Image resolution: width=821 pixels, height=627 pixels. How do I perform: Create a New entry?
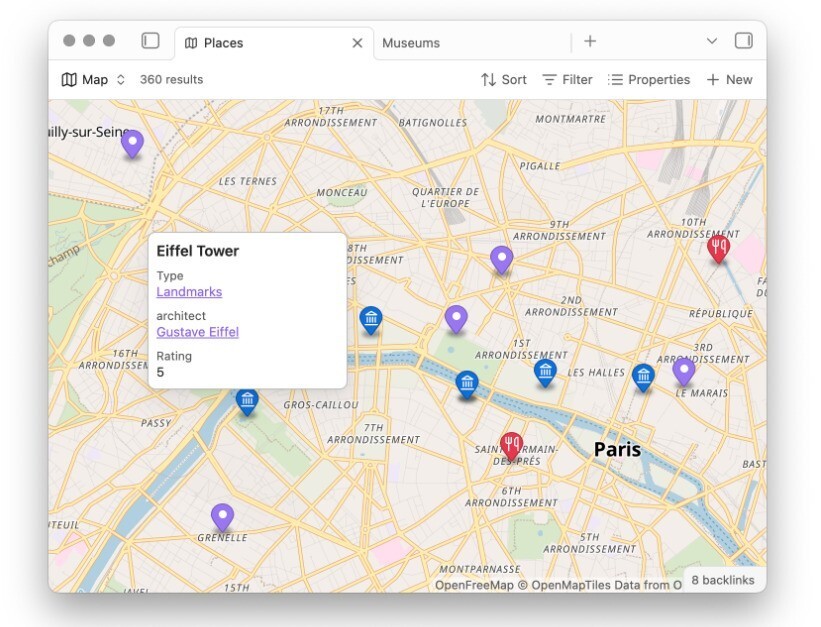[729, 80]
